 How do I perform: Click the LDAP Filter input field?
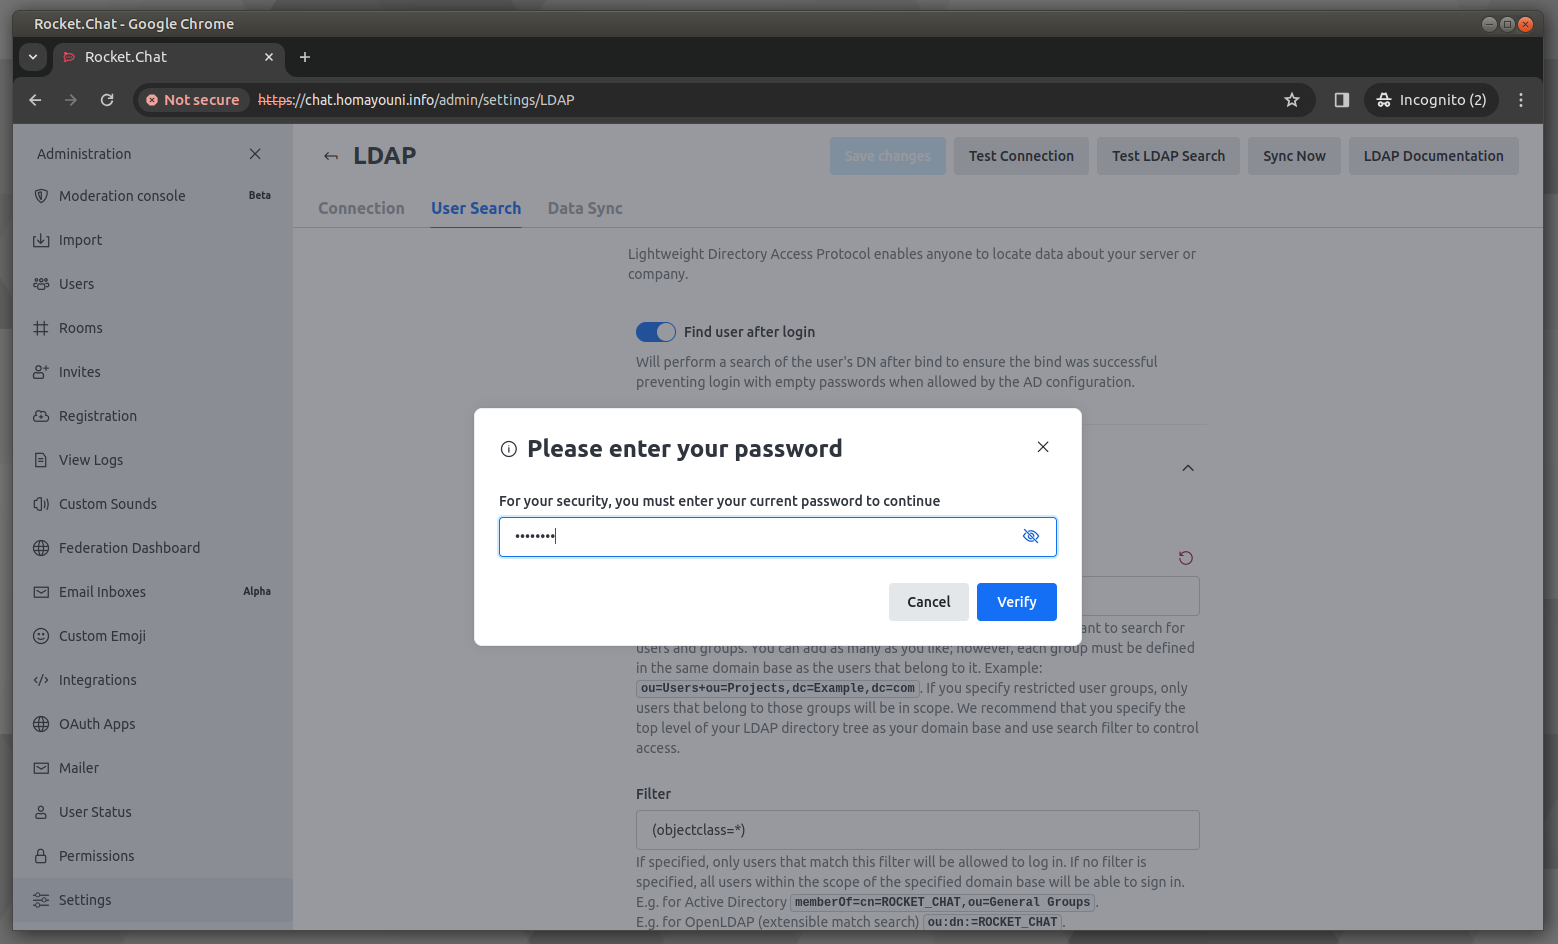pos(917,830)
